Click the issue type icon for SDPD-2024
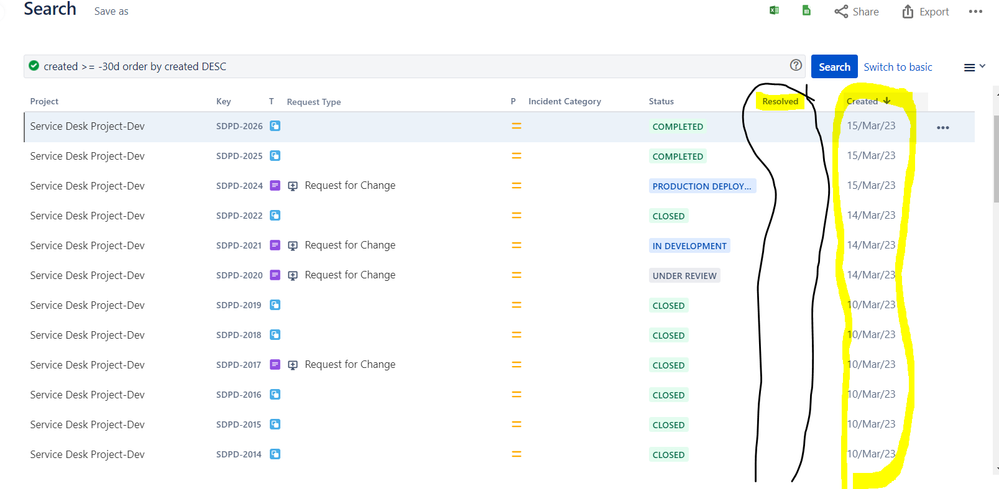 coord(275,186)
